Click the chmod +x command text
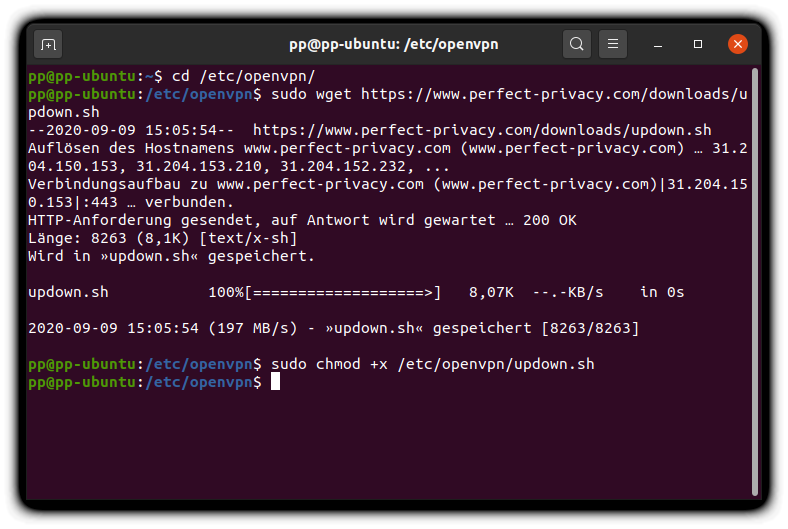Screen dimensions: 788x529 [433, 364]
